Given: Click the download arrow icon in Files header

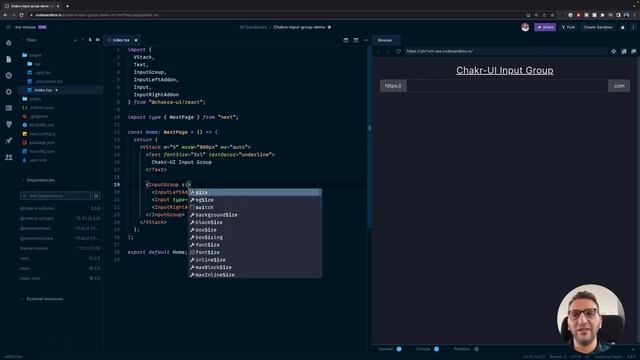Looking at the screenshot, I should click(x=75, y=40).
